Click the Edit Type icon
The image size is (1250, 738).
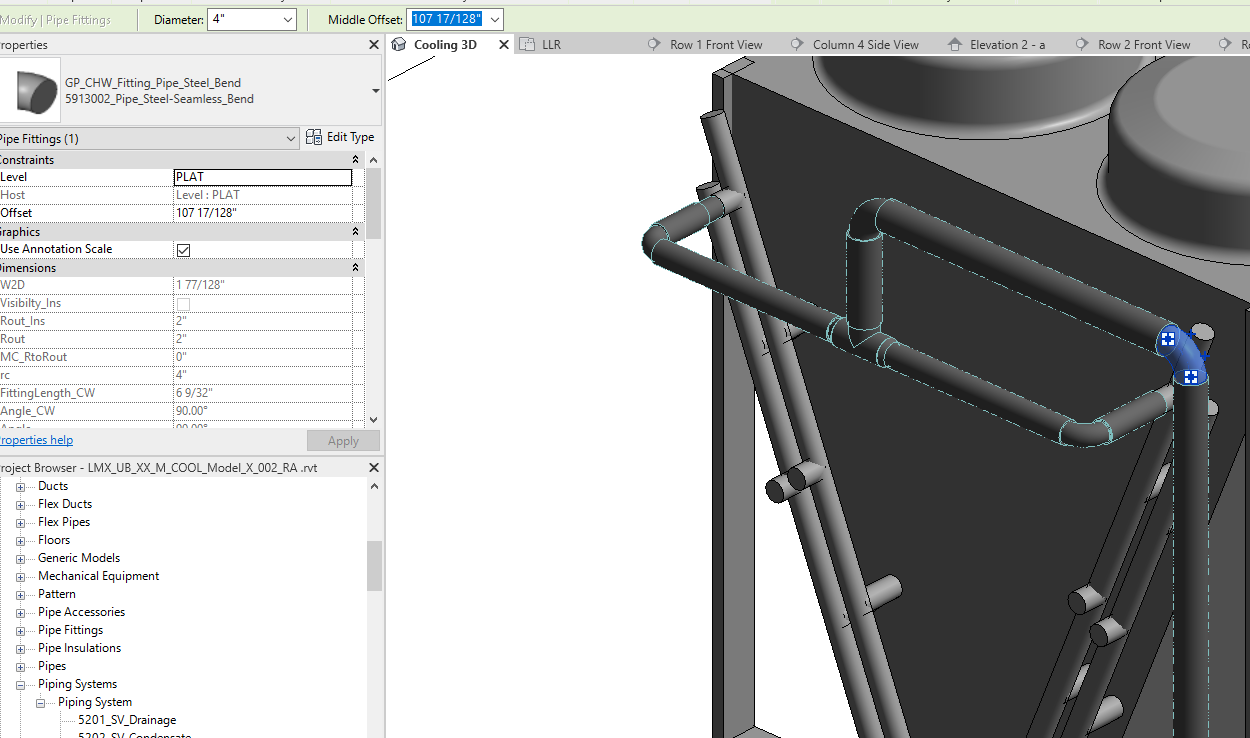pos(314,137)
